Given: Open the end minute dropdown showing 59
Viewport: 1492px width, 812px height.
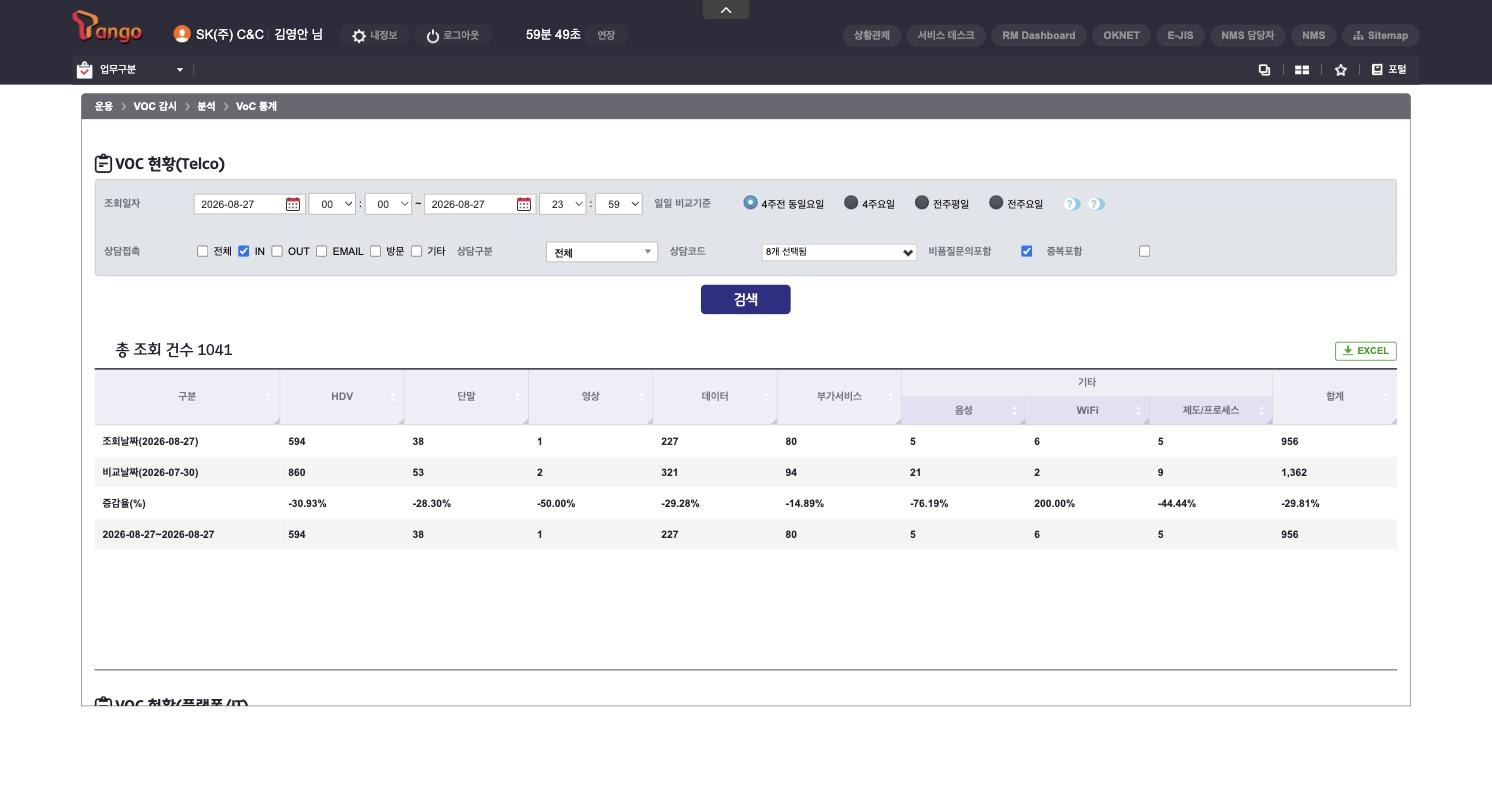Looking at the screenshot, I should click(x=619, y=204).
